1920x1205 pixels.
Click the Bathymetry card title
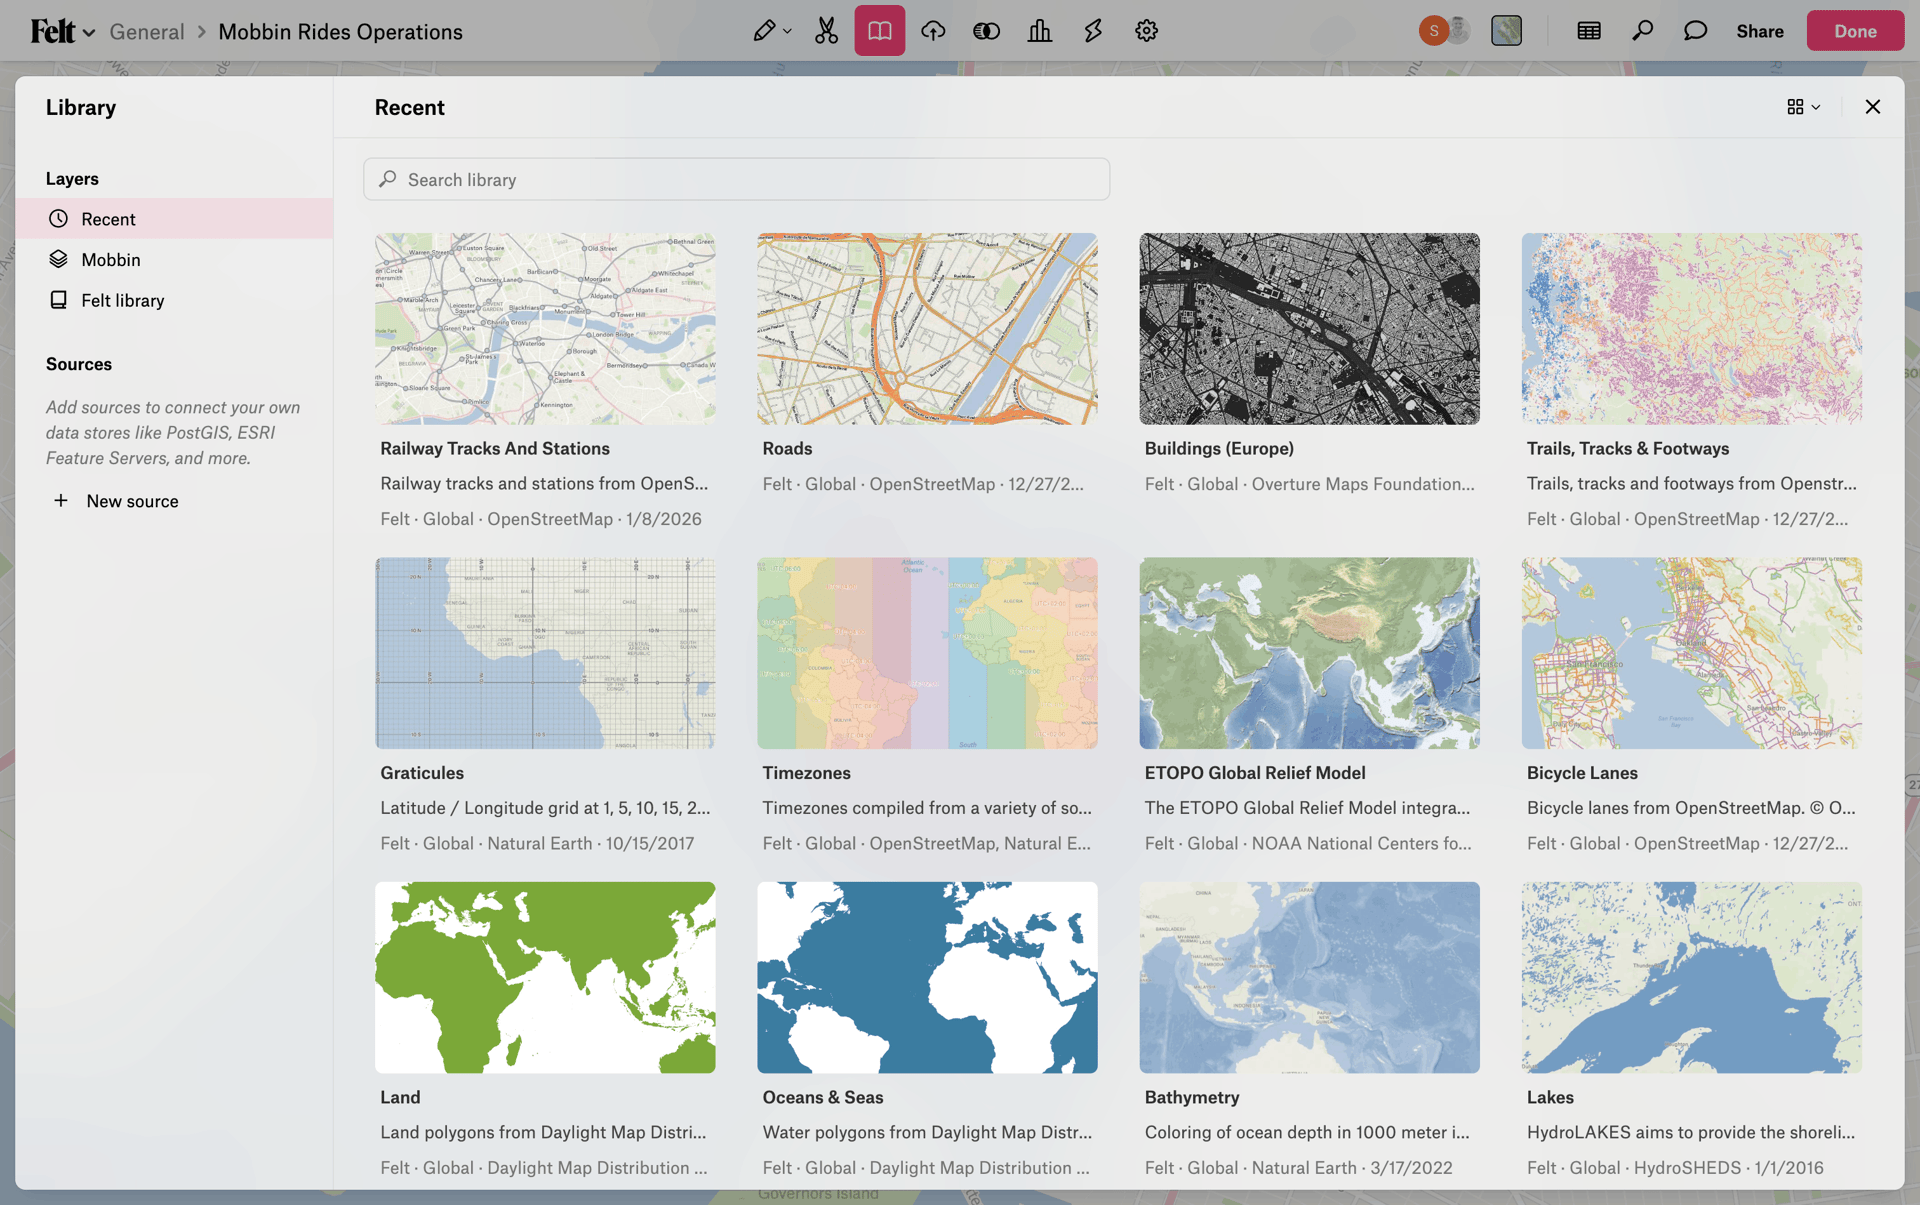[x=1192, y=1097]
